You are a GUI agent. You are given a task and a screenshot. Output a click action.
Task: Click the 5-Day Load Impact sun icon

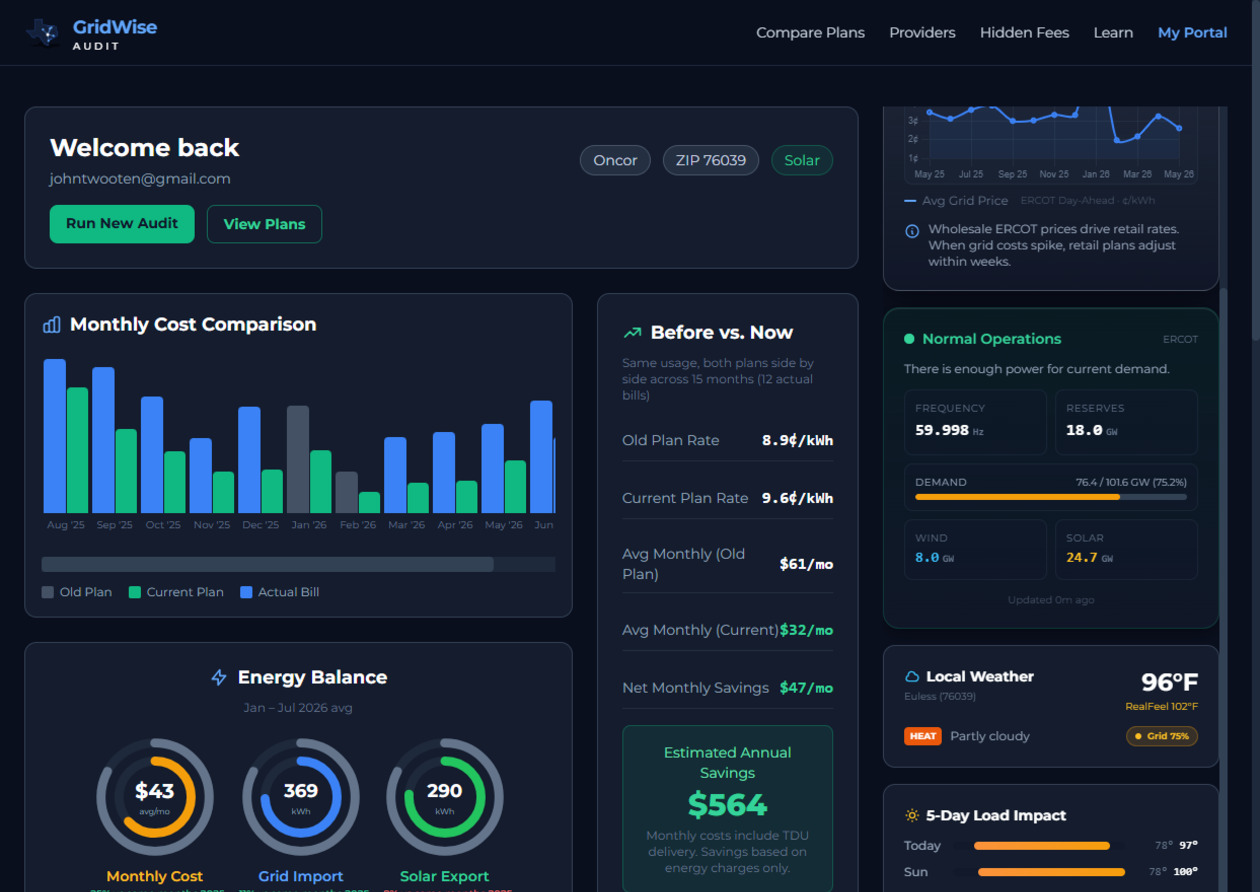tap(912, 815)
